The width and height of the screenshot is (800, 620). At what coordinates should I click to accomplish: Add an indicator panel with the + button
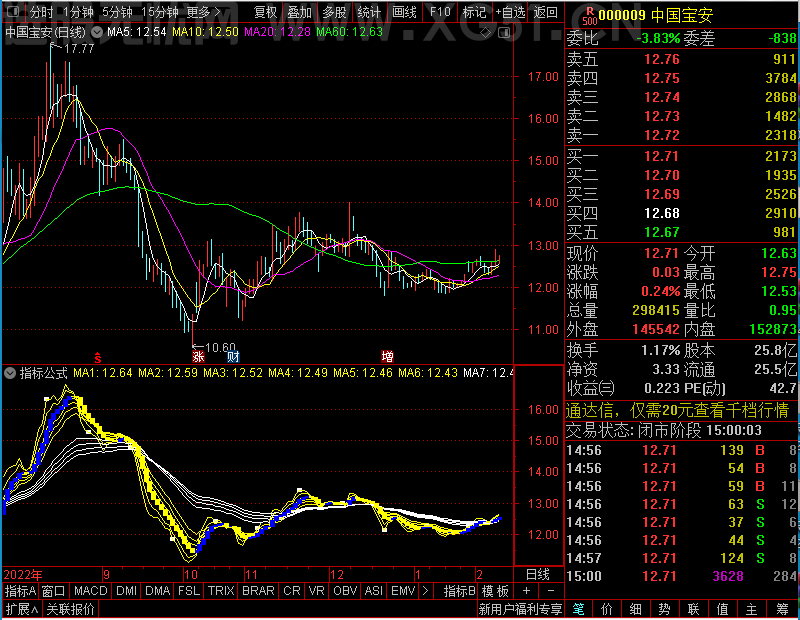click(x=526, y=591)
